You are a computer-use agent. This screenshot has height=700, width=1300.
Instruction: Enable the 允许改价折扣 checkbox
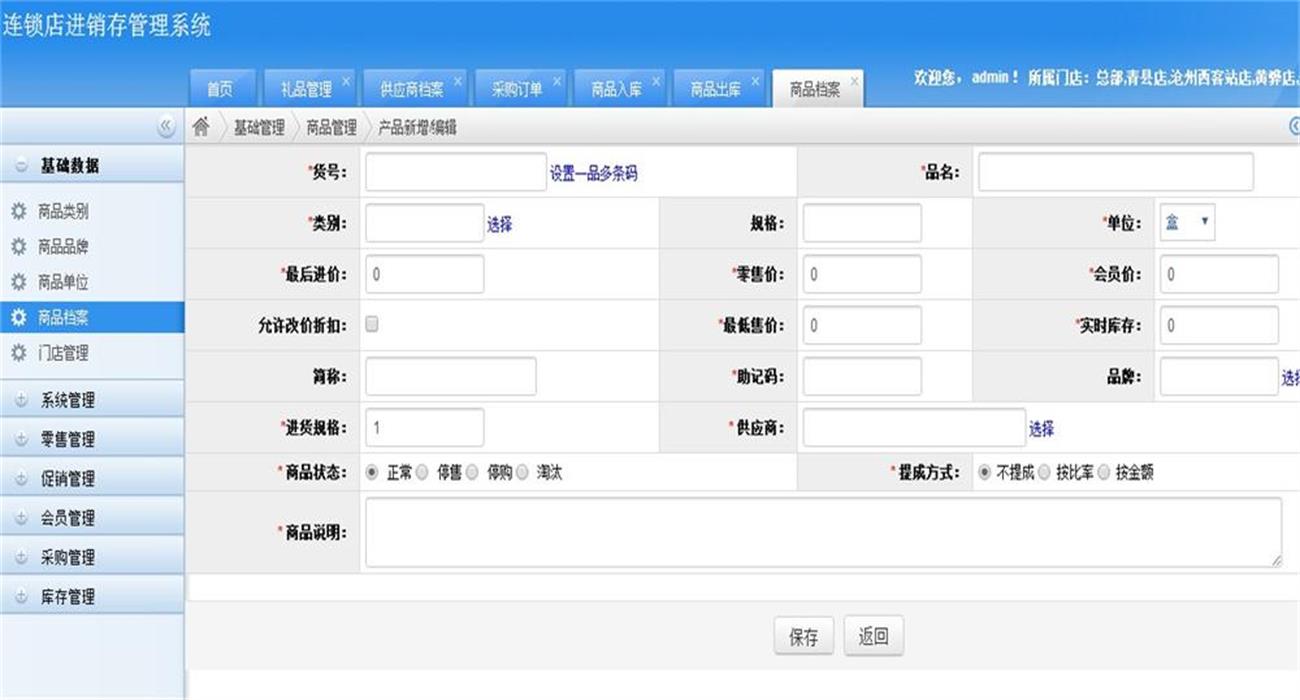(372, 324)
